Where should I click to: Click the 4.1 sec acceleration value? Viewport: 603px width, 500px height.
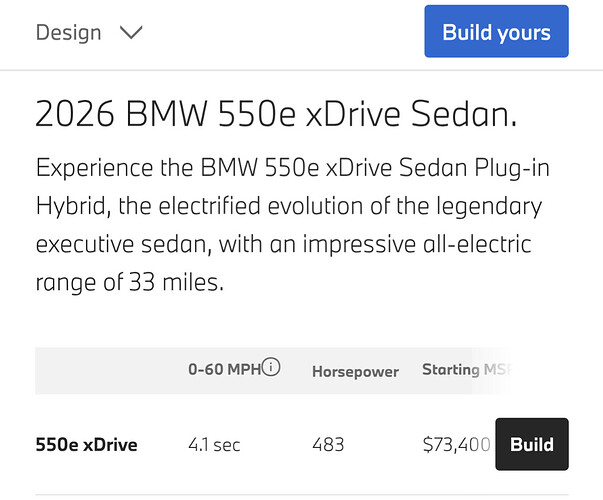214,444
